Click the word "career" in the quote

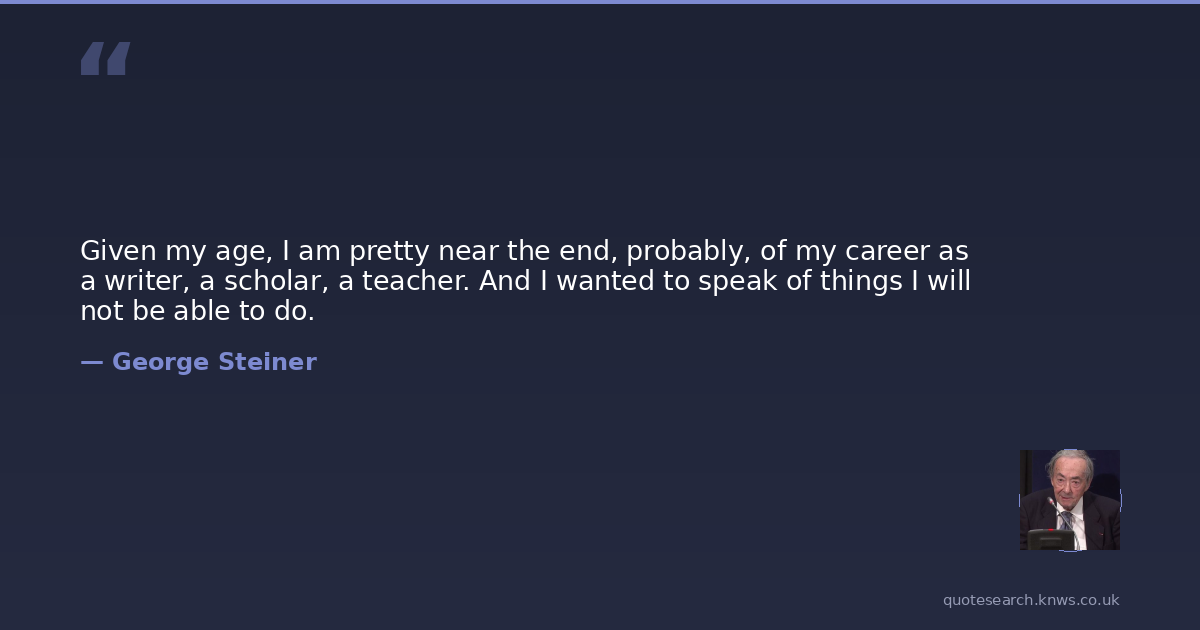click(x=888, y=250)
